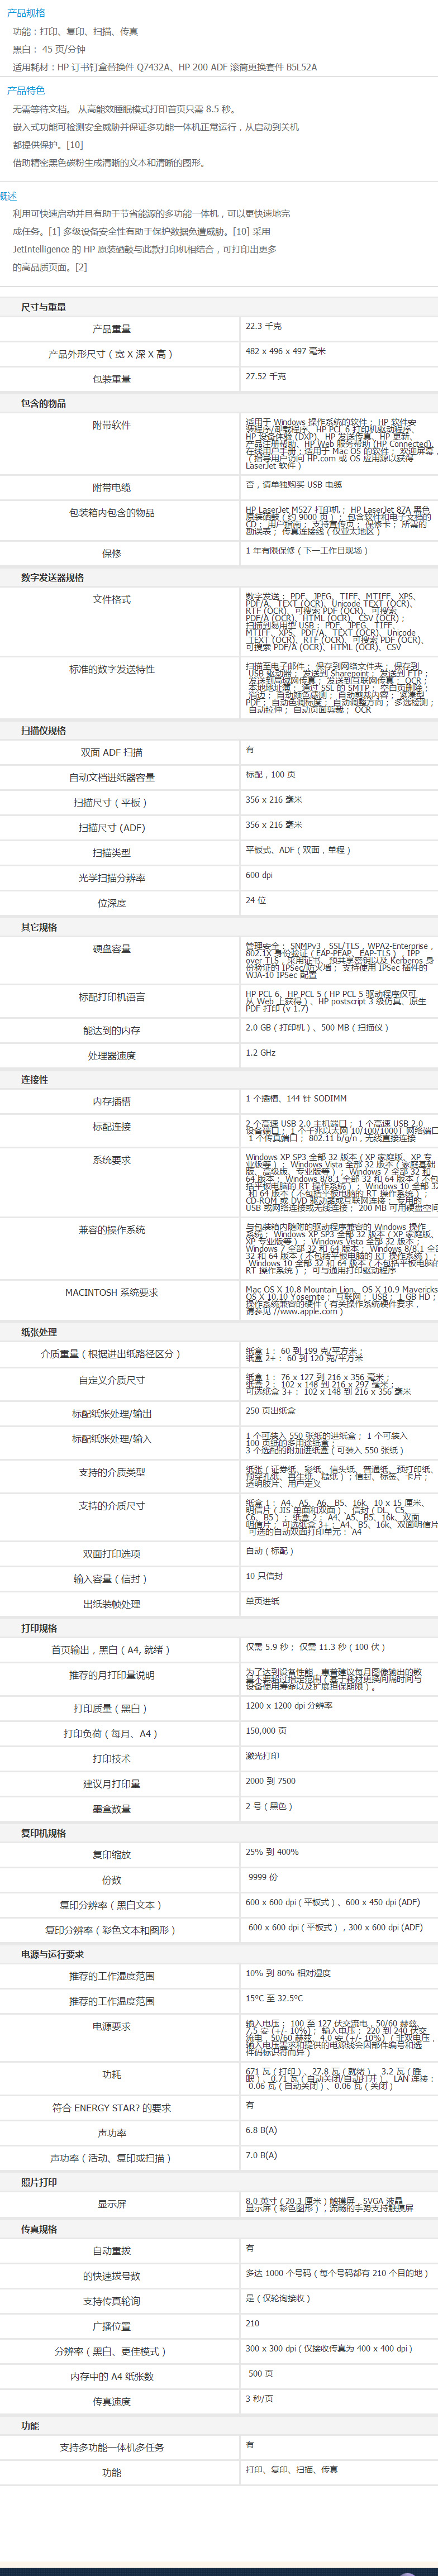Click the 内存插槽 row label
Screen dimensions: 438x2576
(x=111, y=1101)
